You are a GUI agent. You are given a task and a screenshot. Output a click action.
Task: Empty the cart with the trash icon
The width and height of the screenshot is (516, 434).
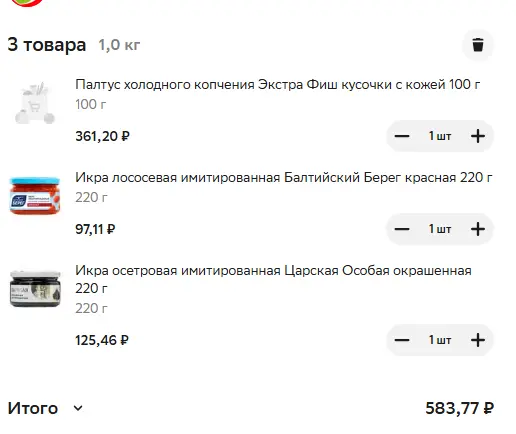click(x=478, y=45)
